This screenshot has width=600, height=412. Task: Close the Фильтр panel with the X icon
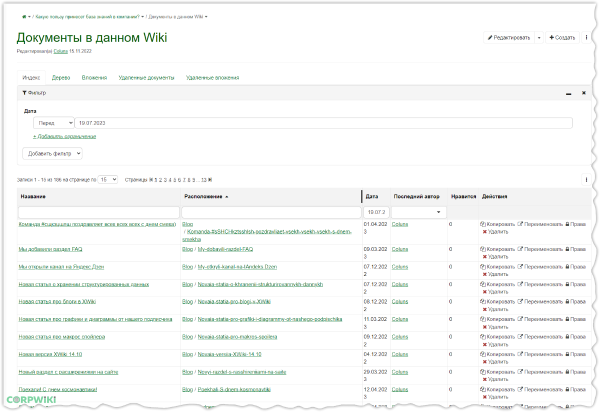[x=584, y=93]
